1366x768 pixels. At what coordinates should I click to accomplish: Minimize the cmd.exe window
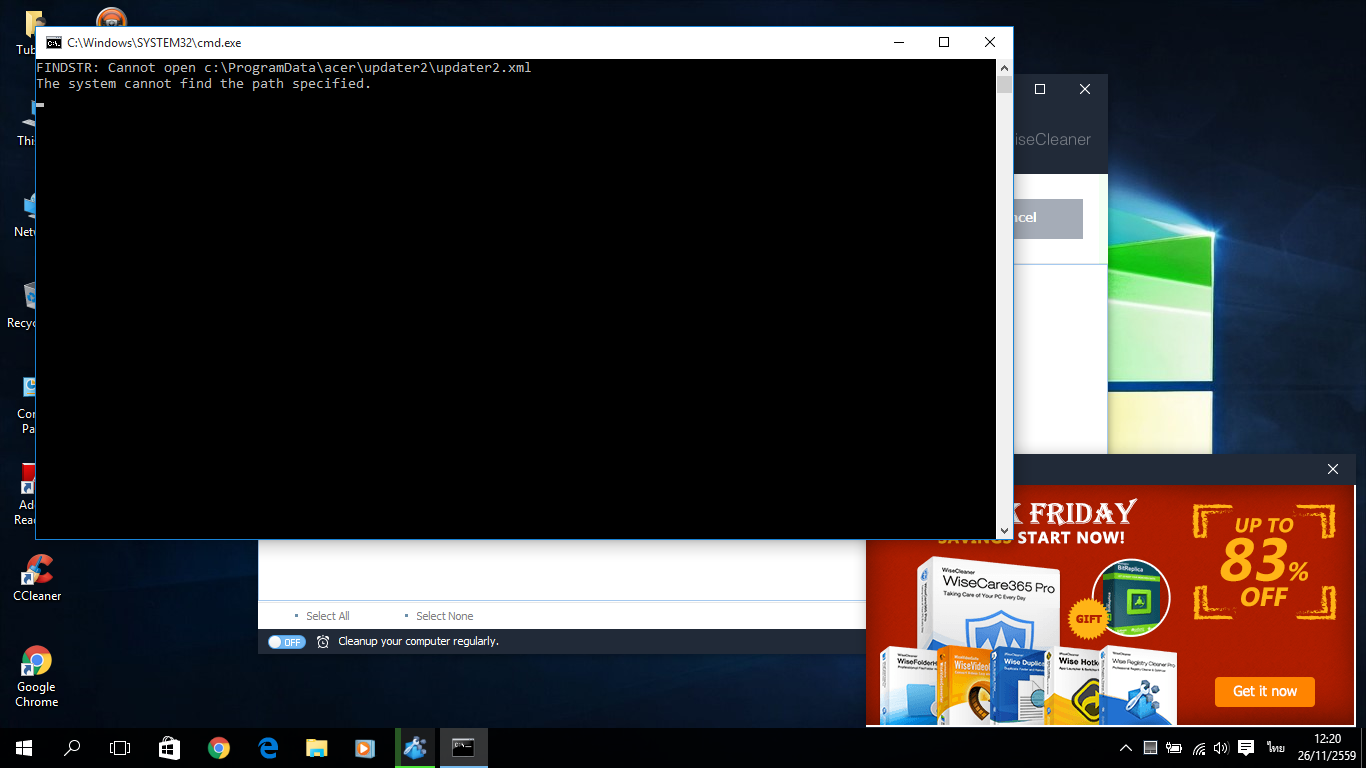pyautogui.click(x=898, y=43)
